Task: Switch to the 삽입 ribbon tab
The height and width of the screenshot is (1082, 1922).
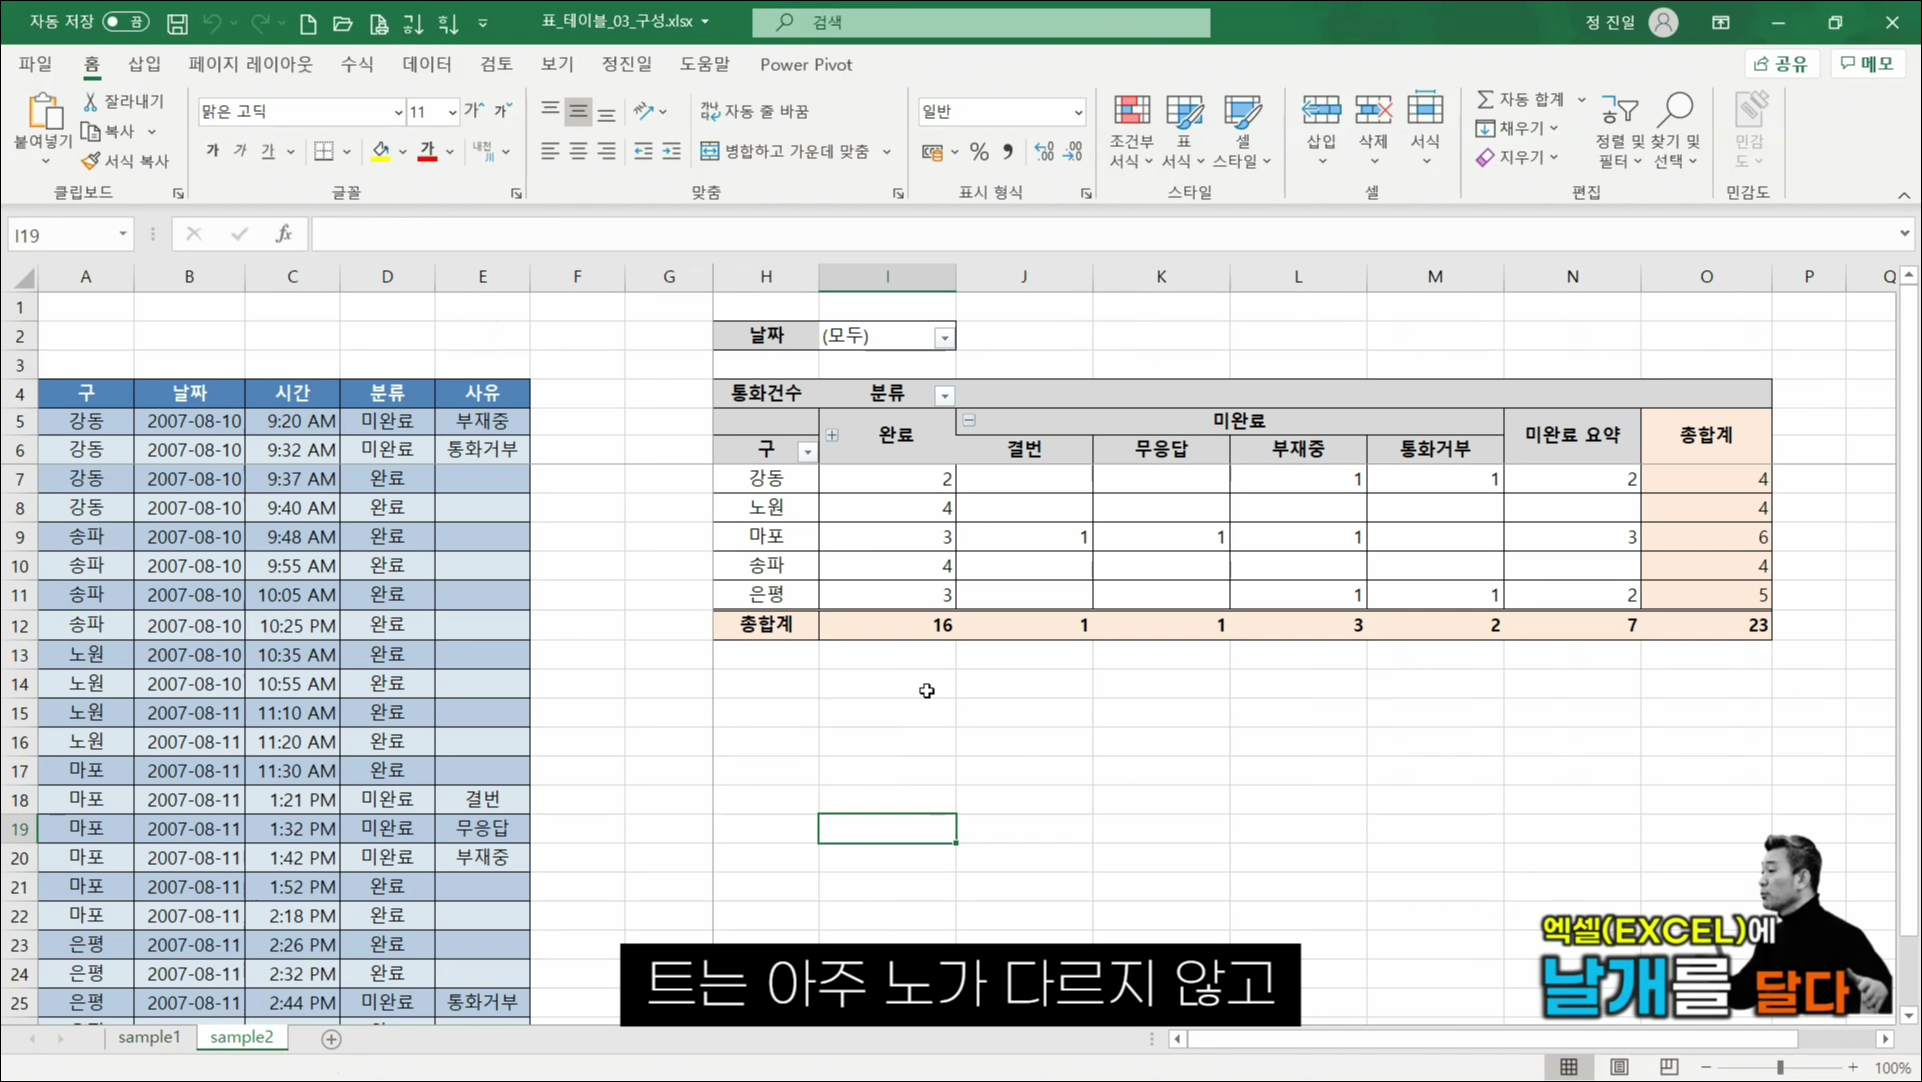Action: click(143, 63)
